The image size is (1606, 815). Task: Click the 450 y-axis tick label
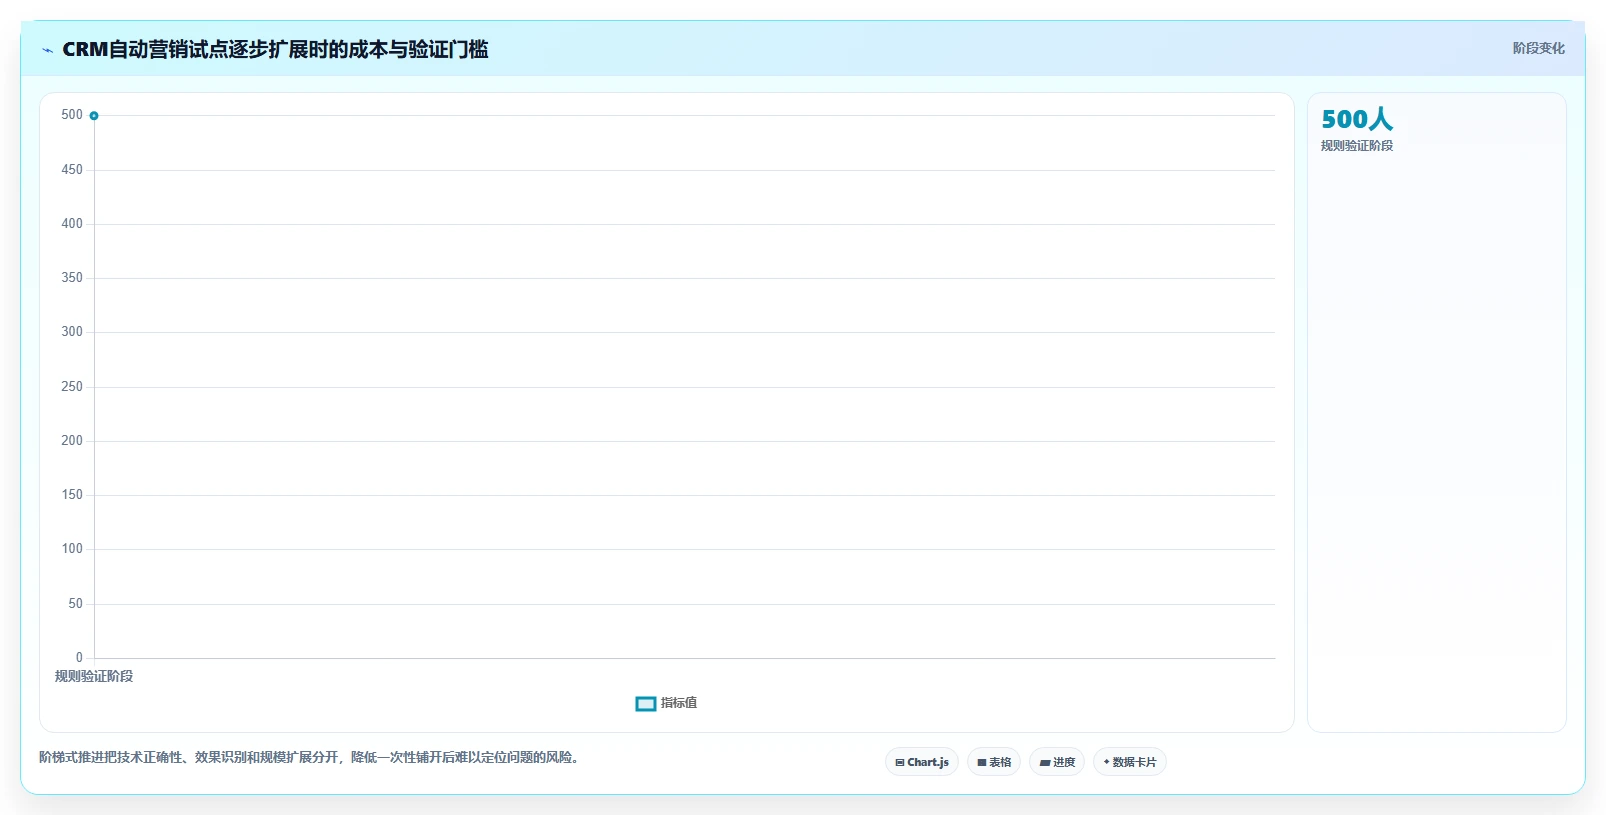point(72,170)
